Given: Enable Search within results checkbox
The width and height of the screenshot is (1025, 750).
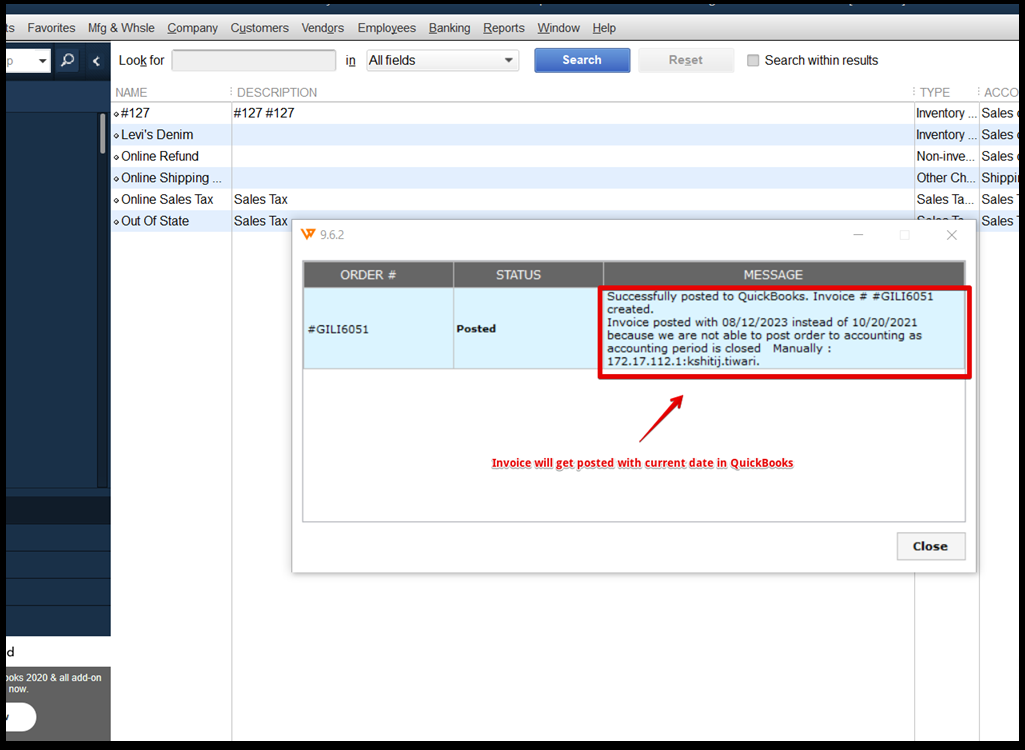Looking at the screenshot, I should [x=753, y=61].
